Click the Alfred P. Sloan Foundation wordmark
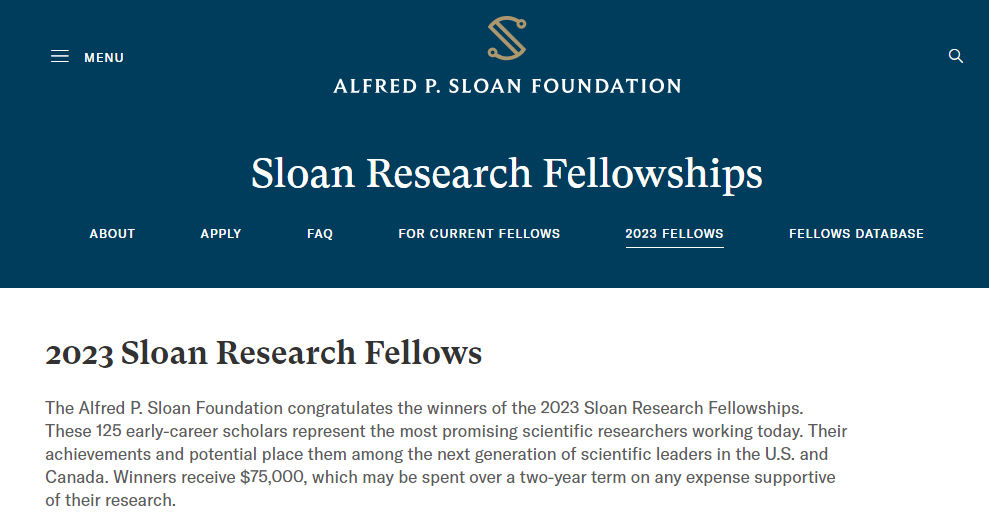The image size is (989, 525). (507, 86)
